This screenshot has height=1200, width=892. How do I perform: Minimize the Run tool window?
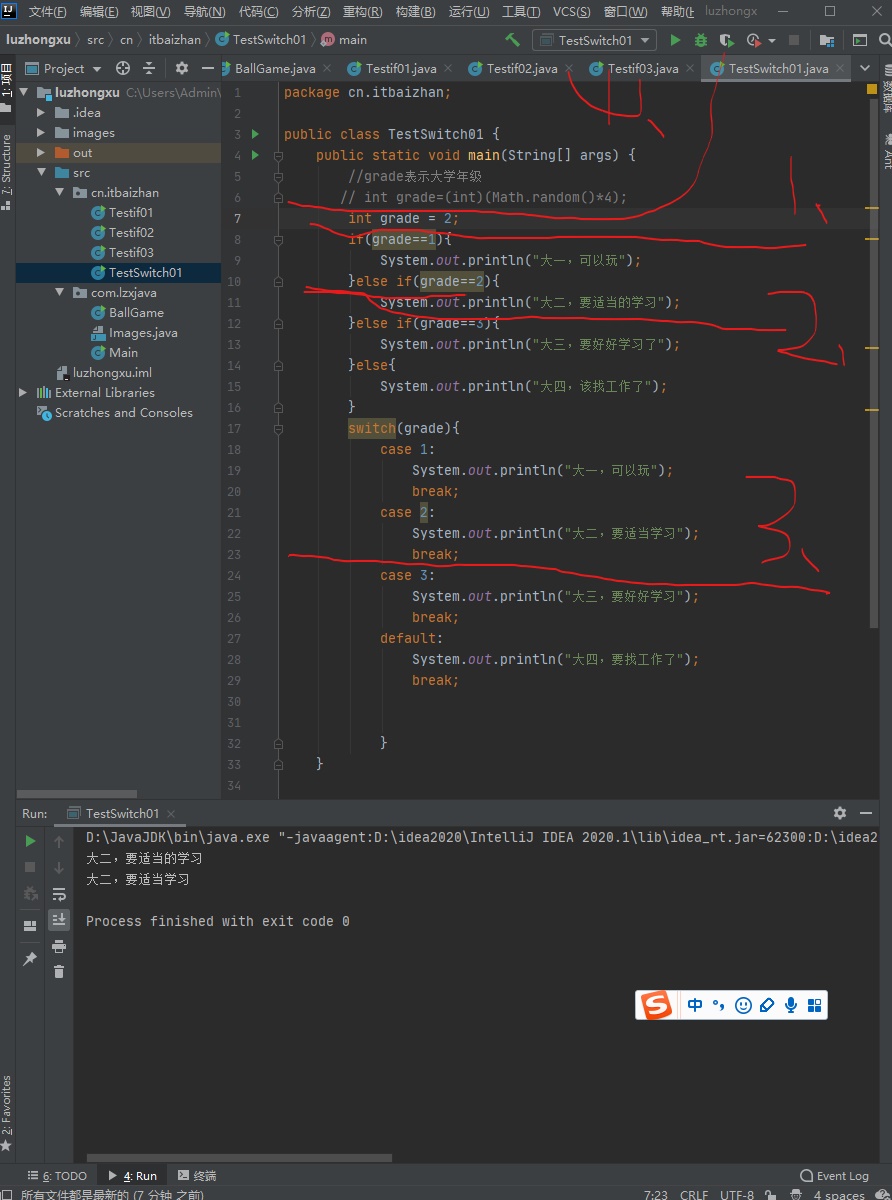point(866,813)
